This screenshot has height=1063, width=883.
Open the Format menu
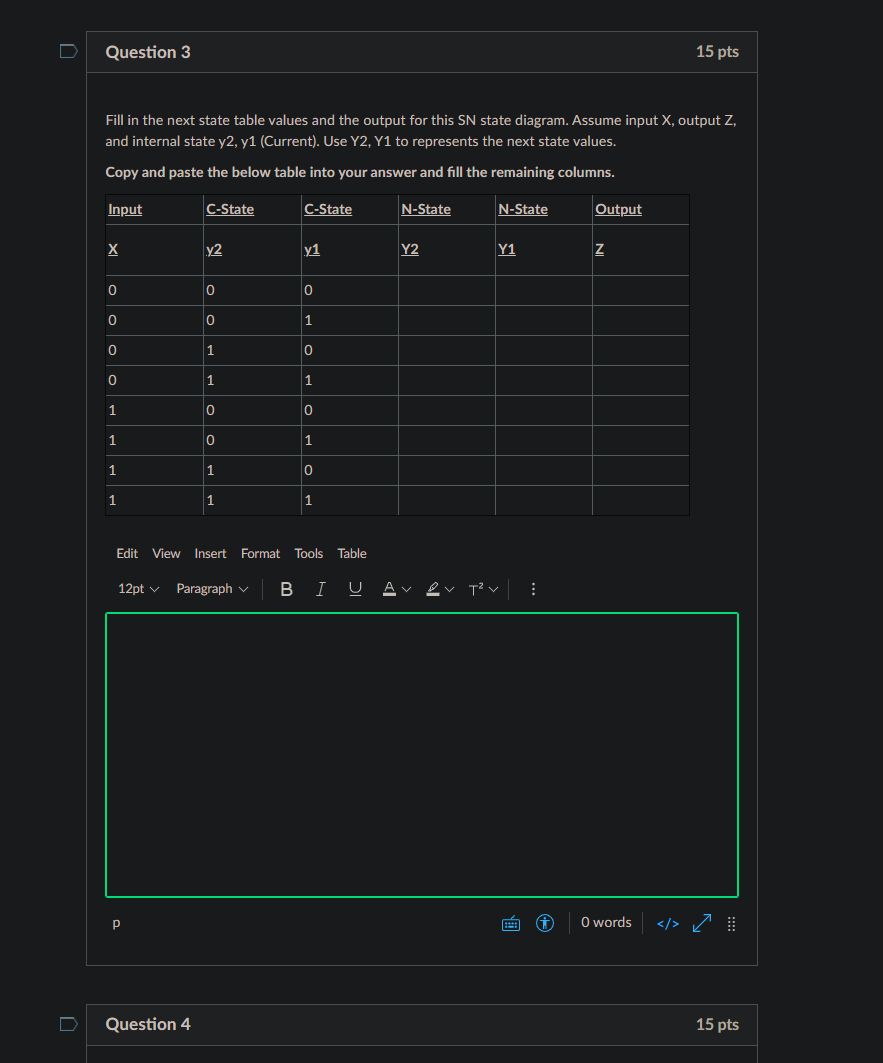point(260,553)
